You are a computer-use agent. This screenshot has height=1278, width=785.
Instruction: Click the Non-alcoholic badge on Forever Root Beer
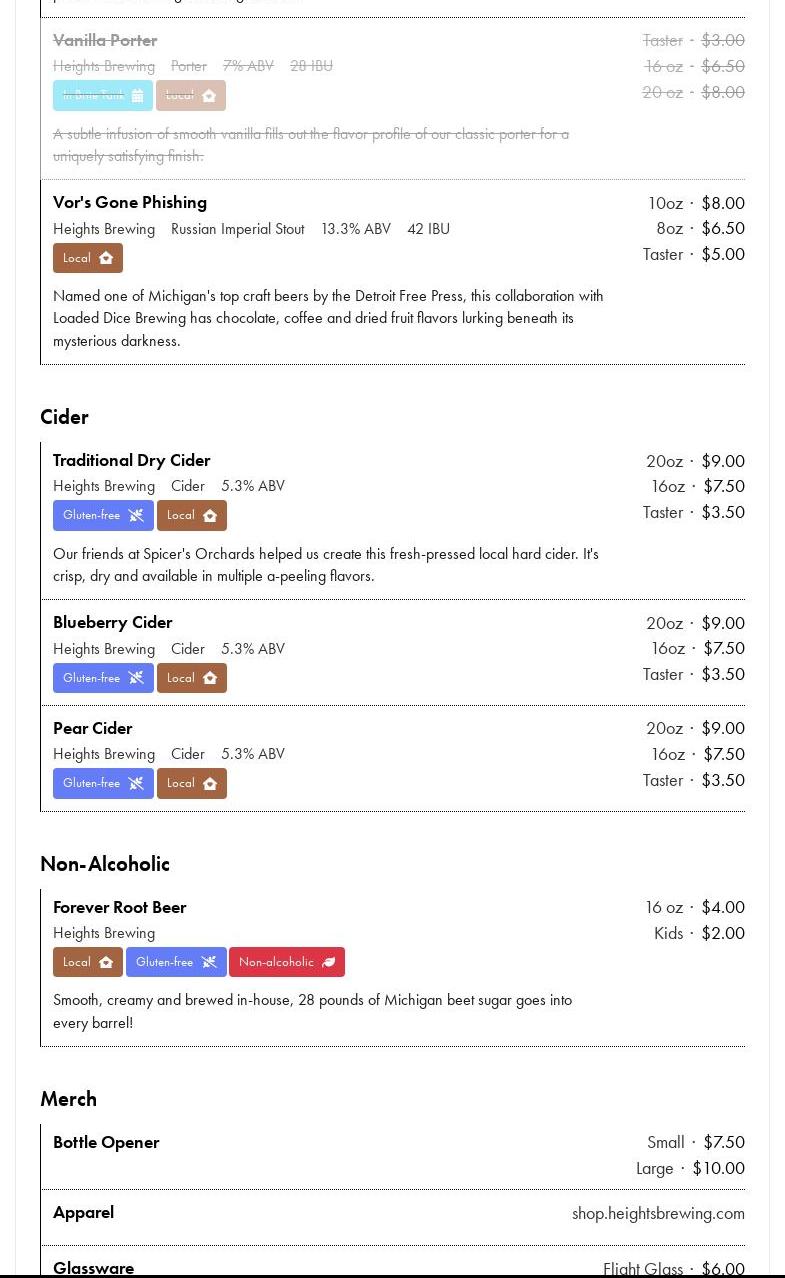[x=287, y=962]
